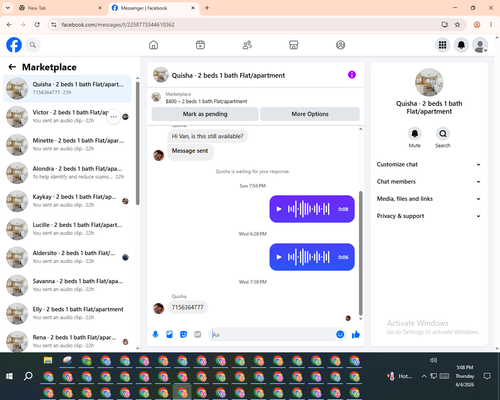This screenshot has width=500, height=400.
Task: Open the Facebook notifications bell
Action: pos(461,45)
